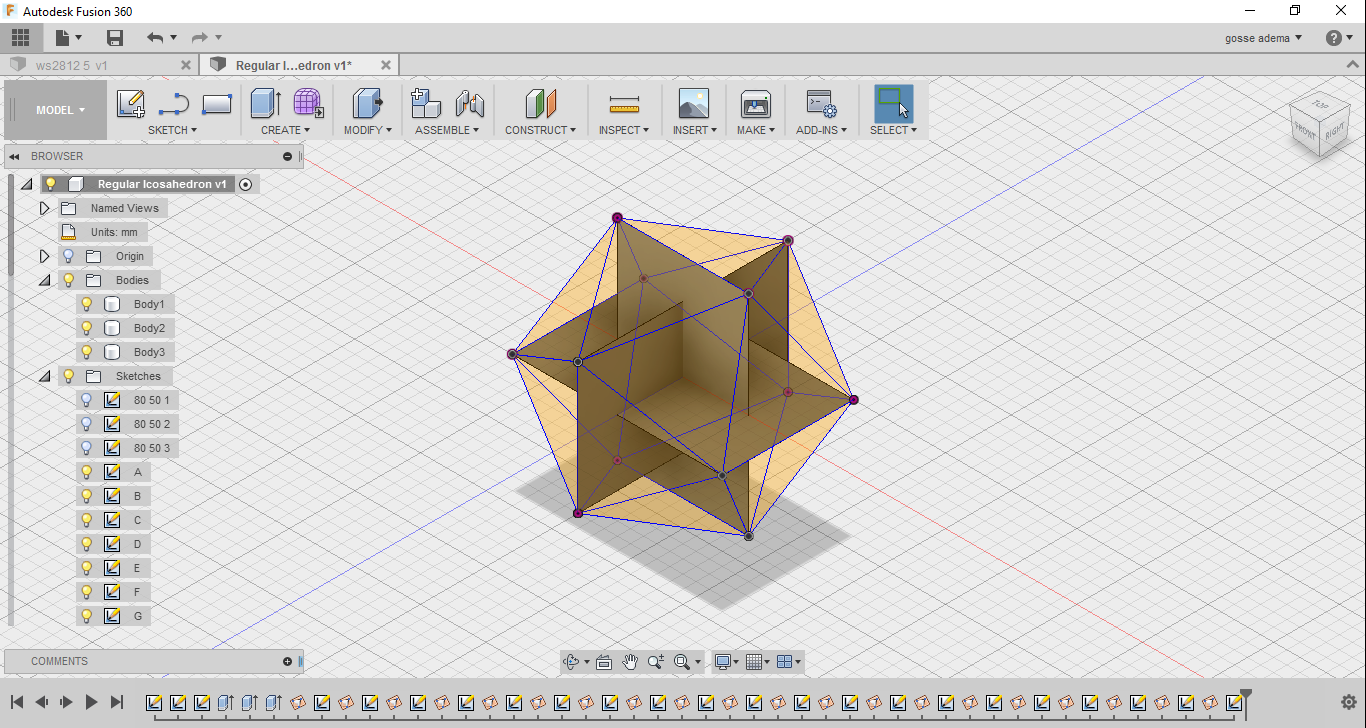Viewport: 1366px width, 728px height.
Task: Click the New Component assemble icon
Action: tap(426, 104)
